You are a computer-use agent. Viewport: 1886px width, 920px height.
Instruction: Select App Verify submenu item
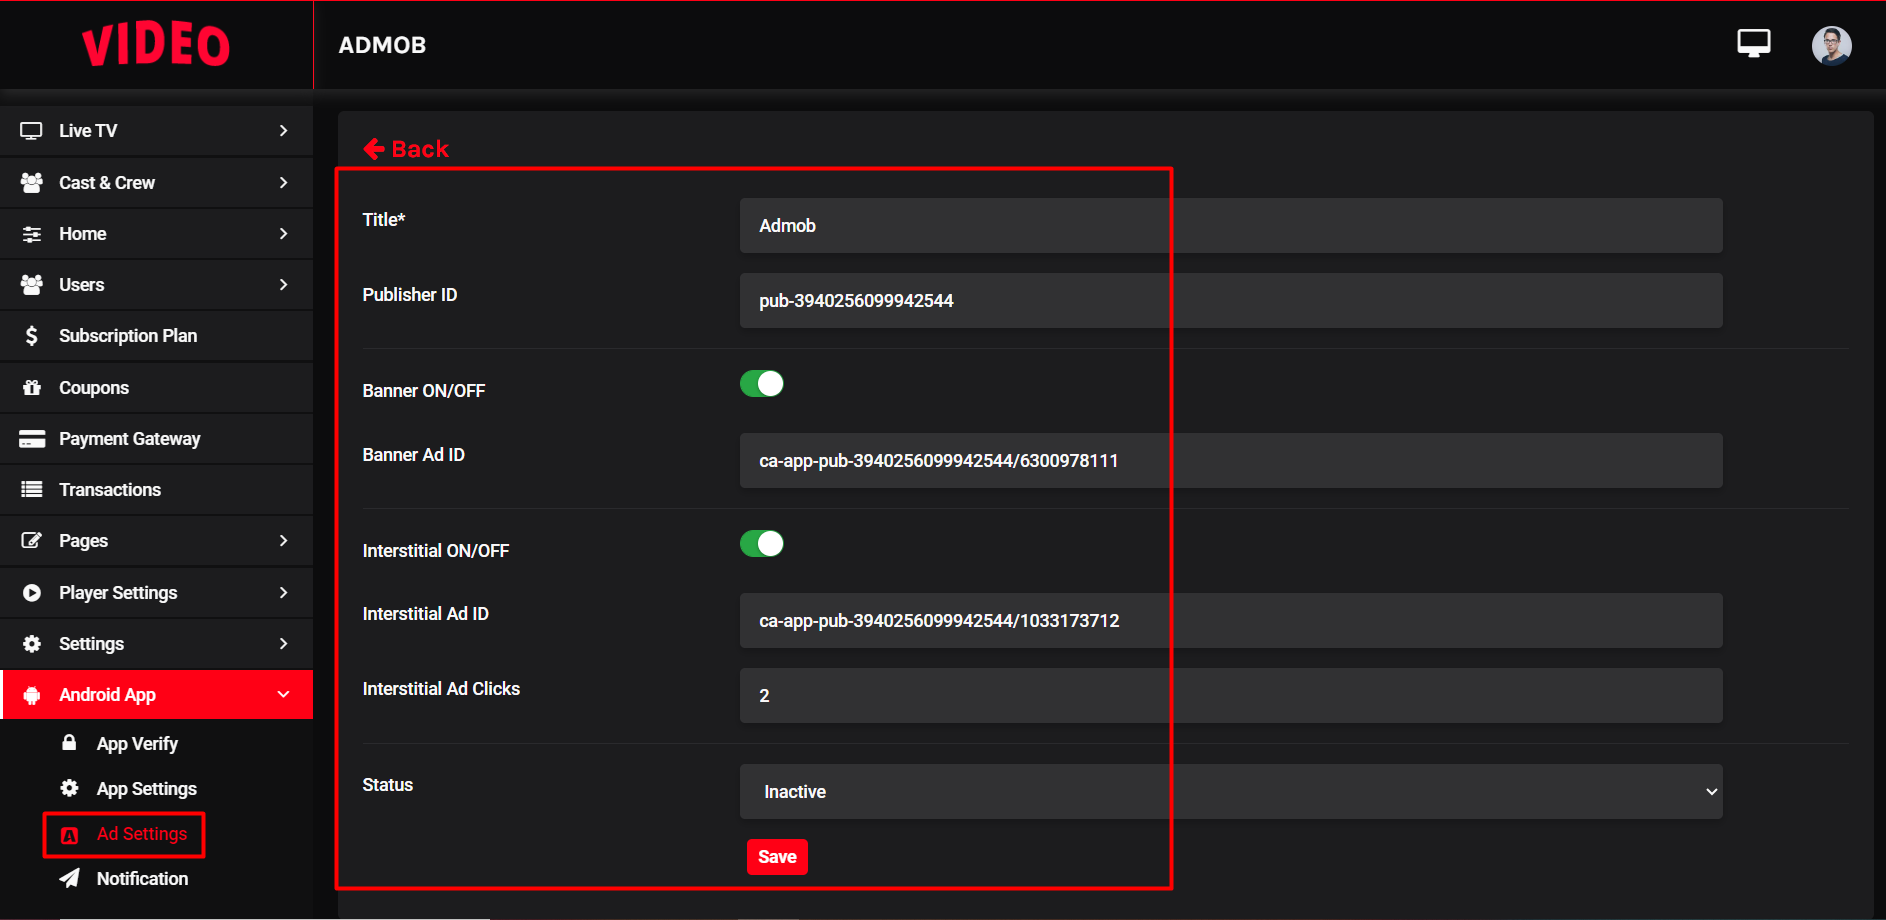(x=137, y=744)
